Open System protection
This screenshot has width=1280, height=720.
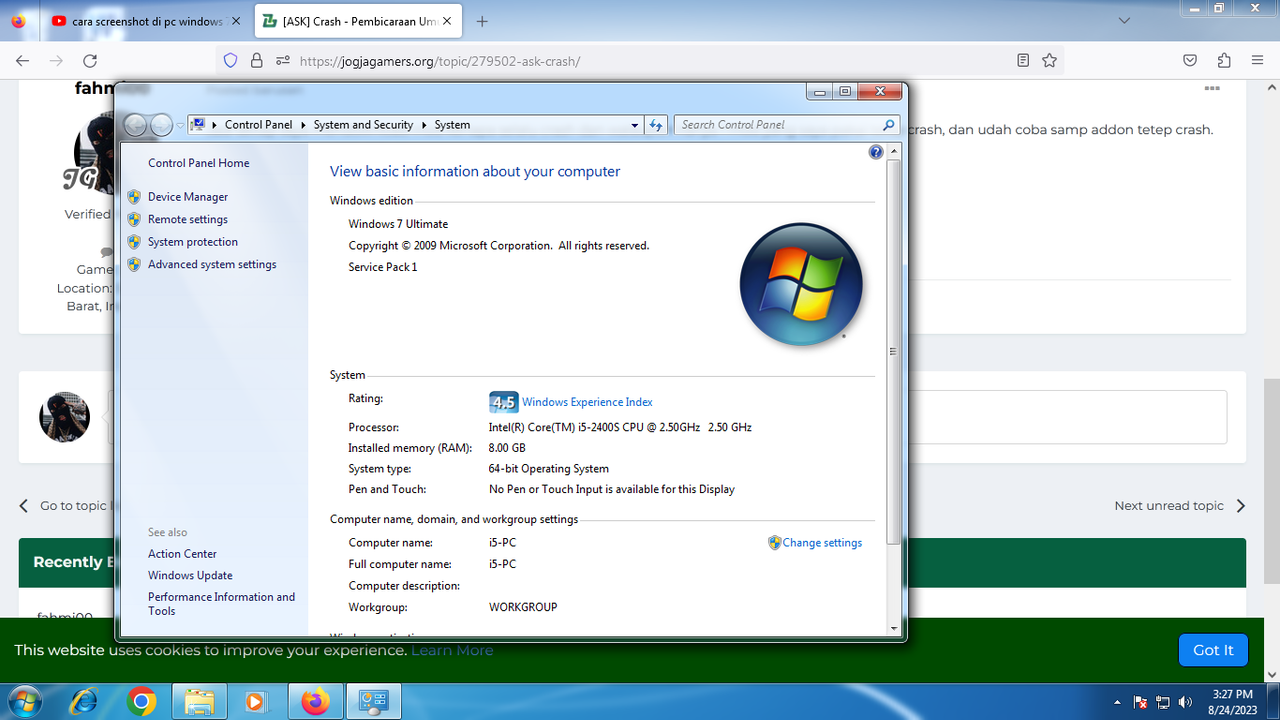coord(193,242)
